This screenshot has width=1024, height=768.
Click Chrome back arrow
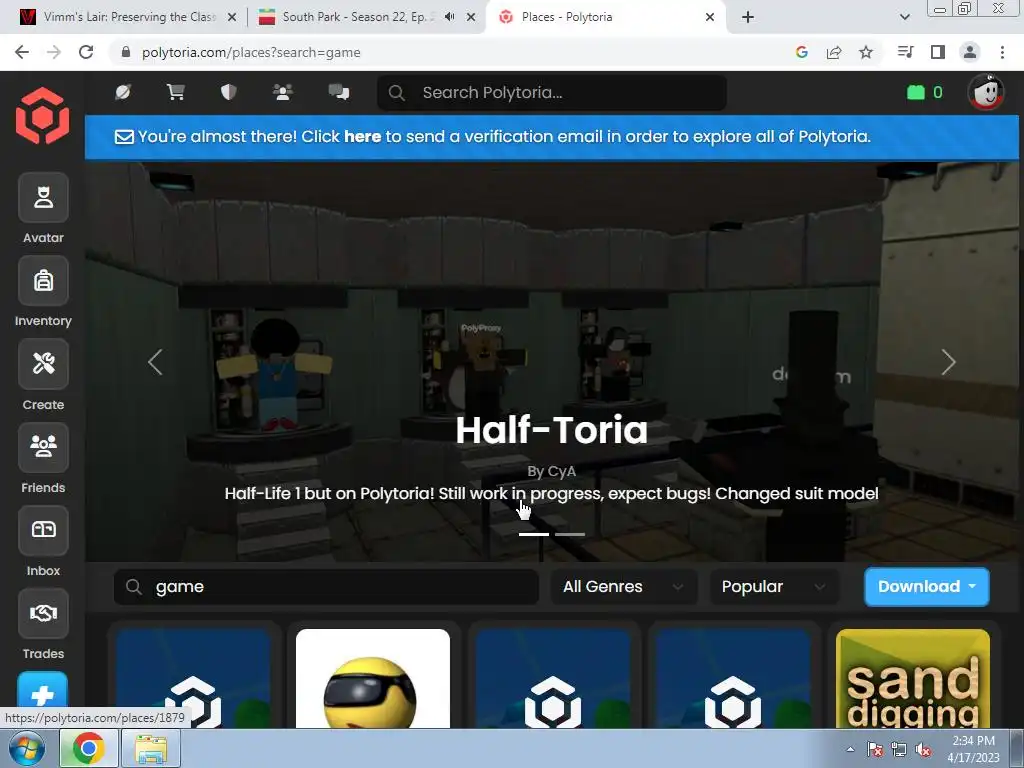[x=22, y=52]
